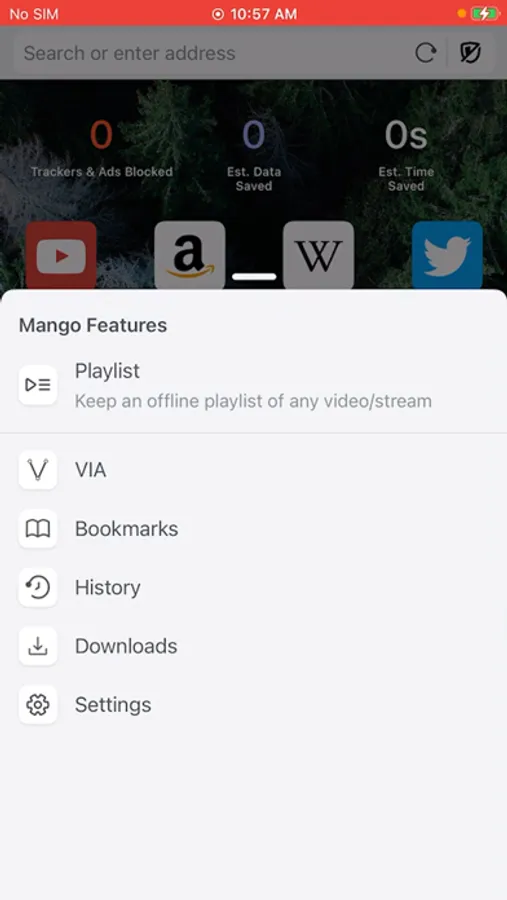The image size is (507, 900).
Task: Tap the Downloads arrow icon
Action: (x=38, y=646)
